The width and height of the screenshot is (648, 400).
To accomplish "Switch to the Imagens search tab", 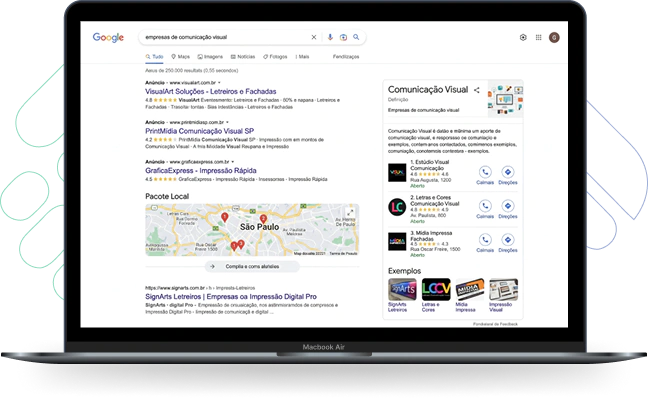I will pos(210,57).
